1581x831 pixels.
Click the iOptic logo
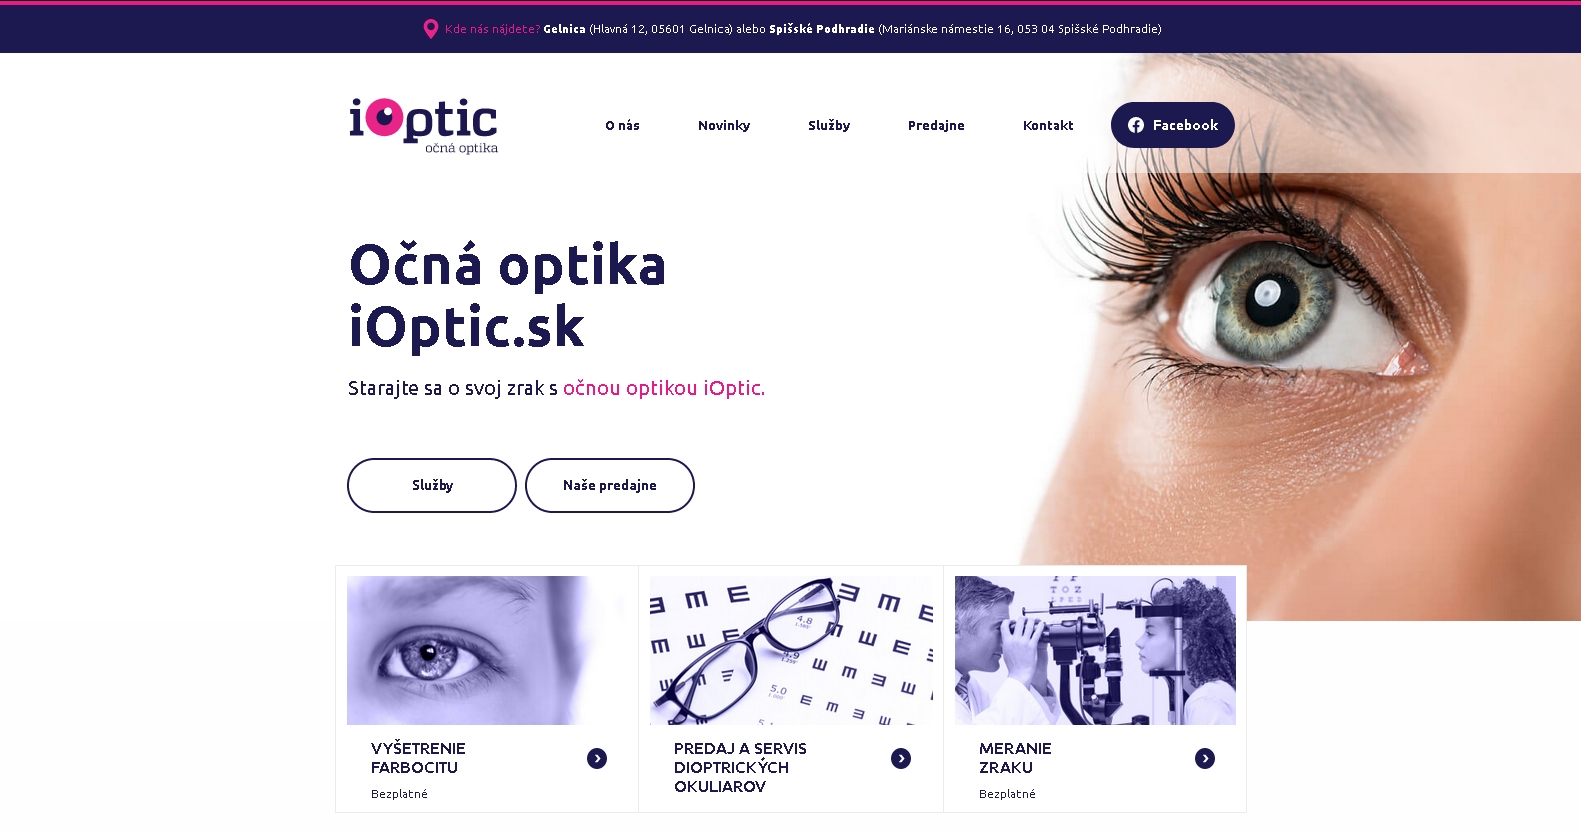tap(423, 126)
